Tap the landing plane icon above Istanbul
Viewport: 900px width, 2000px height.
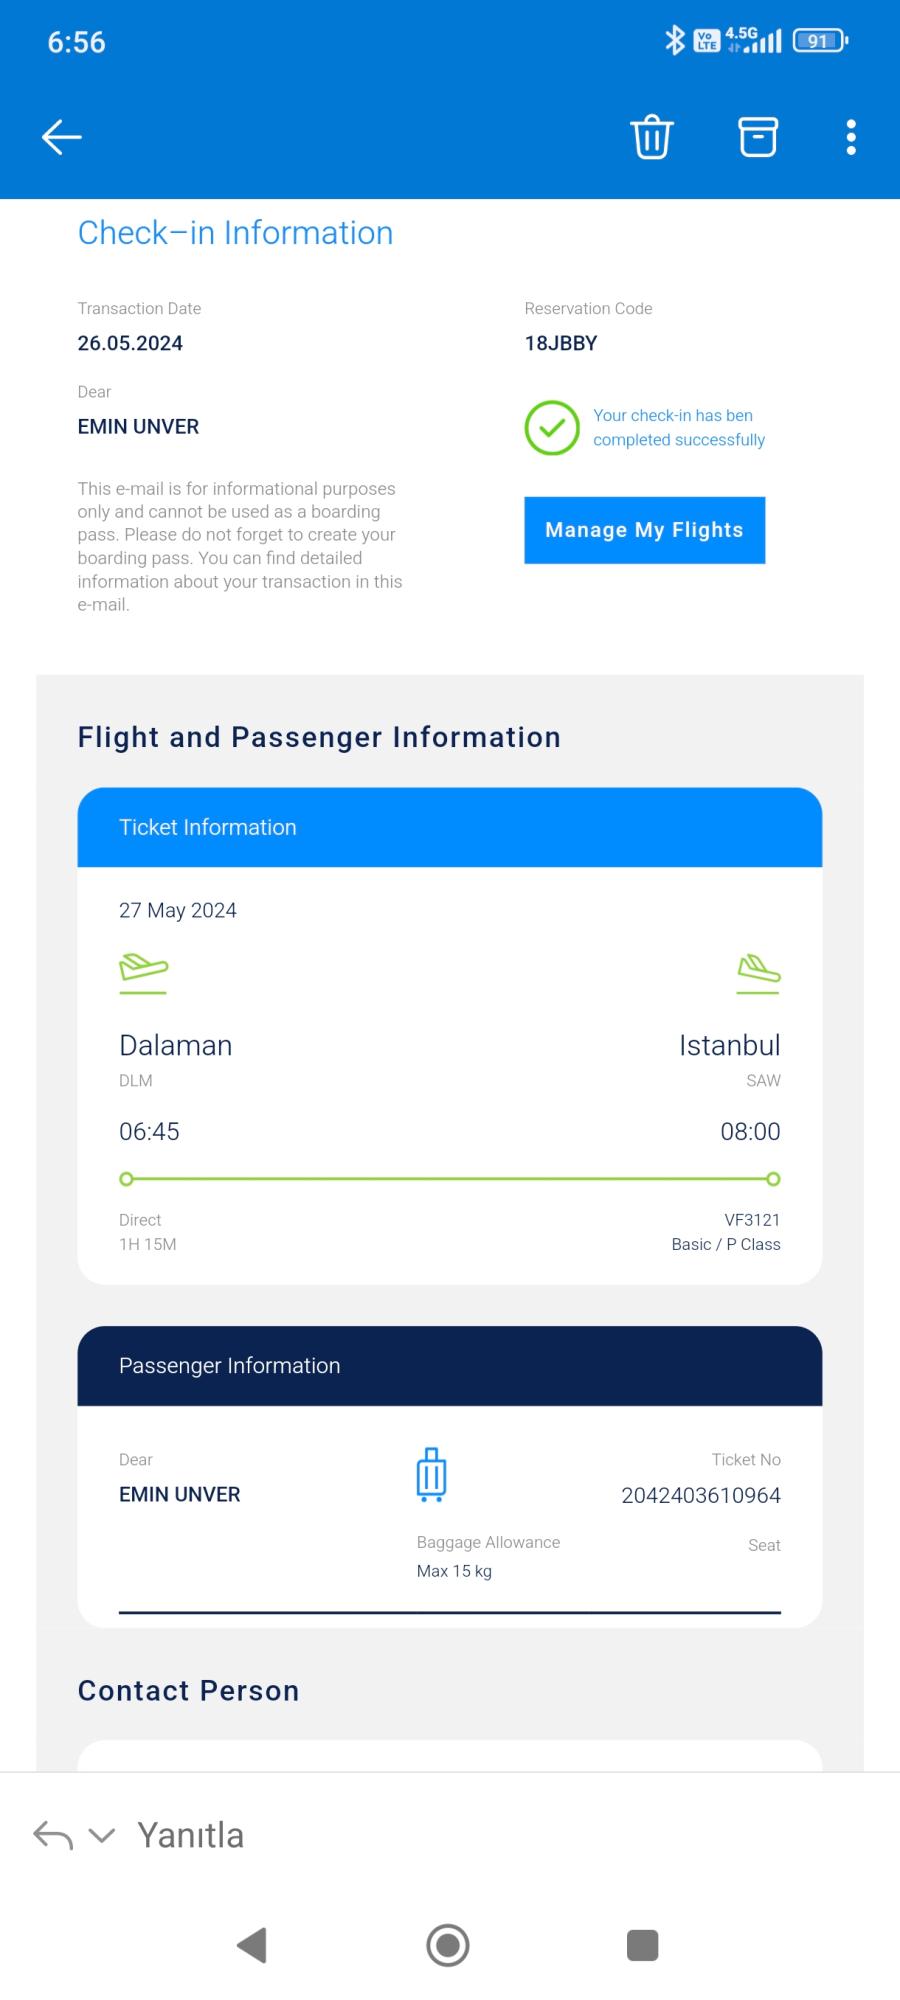coord(758,970)
